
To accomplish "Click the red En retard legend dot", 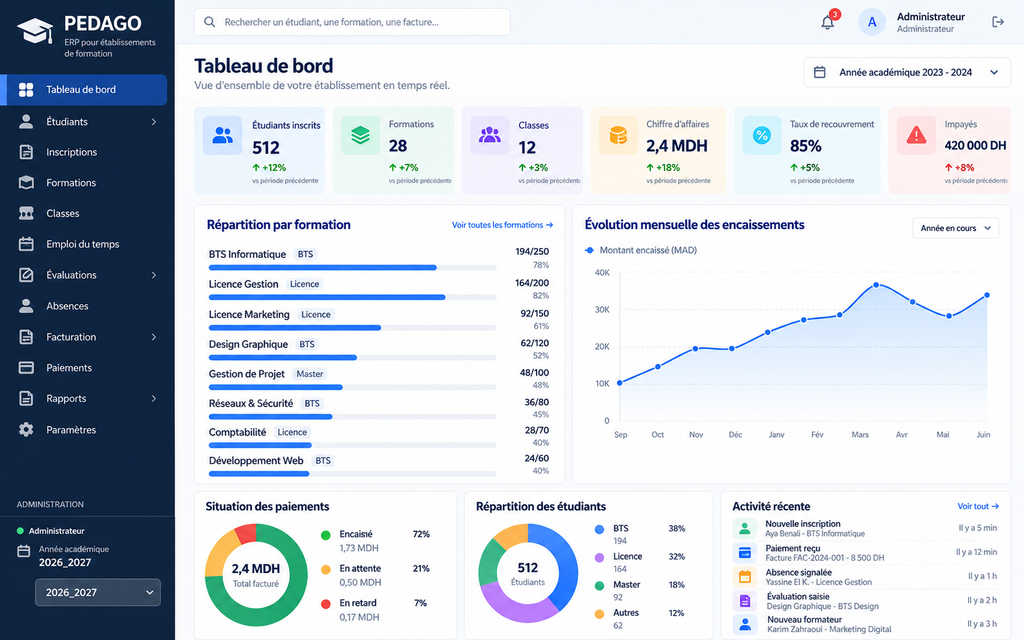I will point(326,603).
